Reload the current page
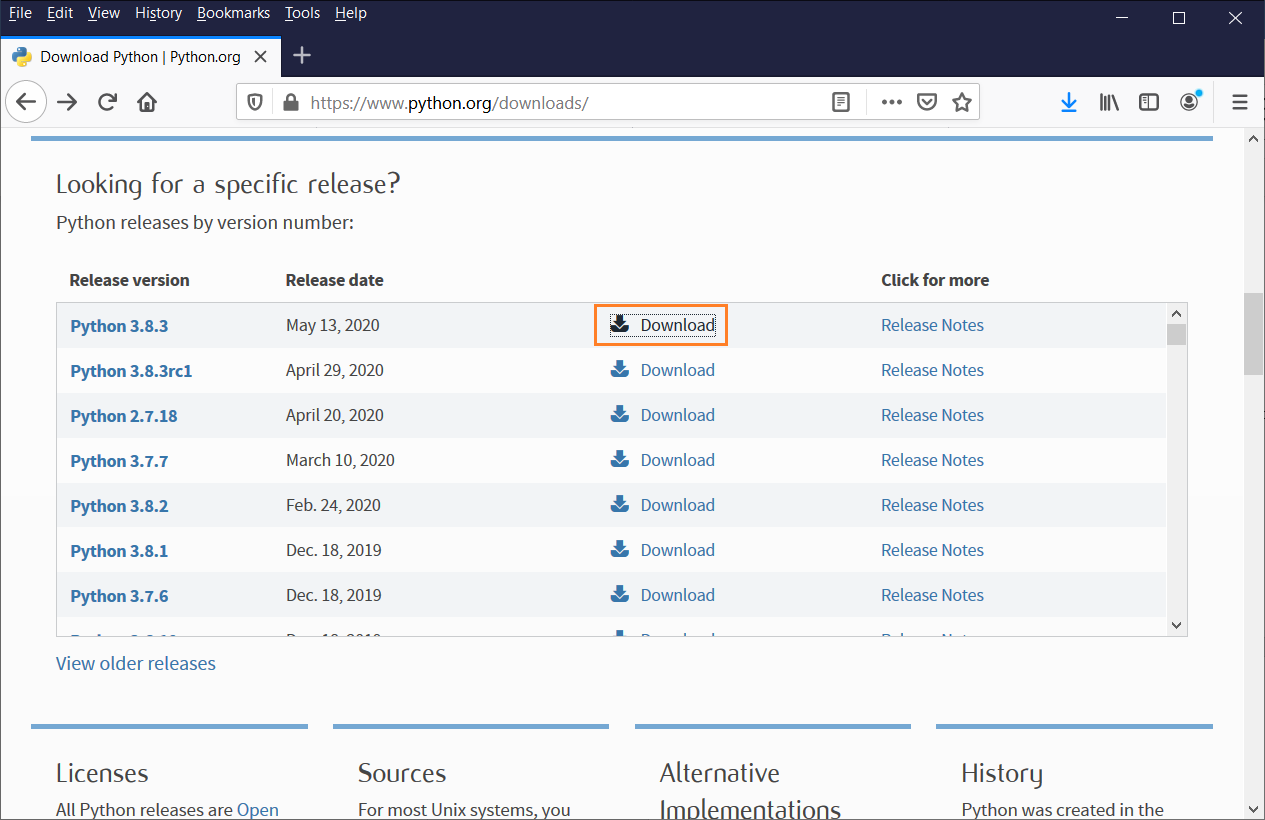 [108, 102]
